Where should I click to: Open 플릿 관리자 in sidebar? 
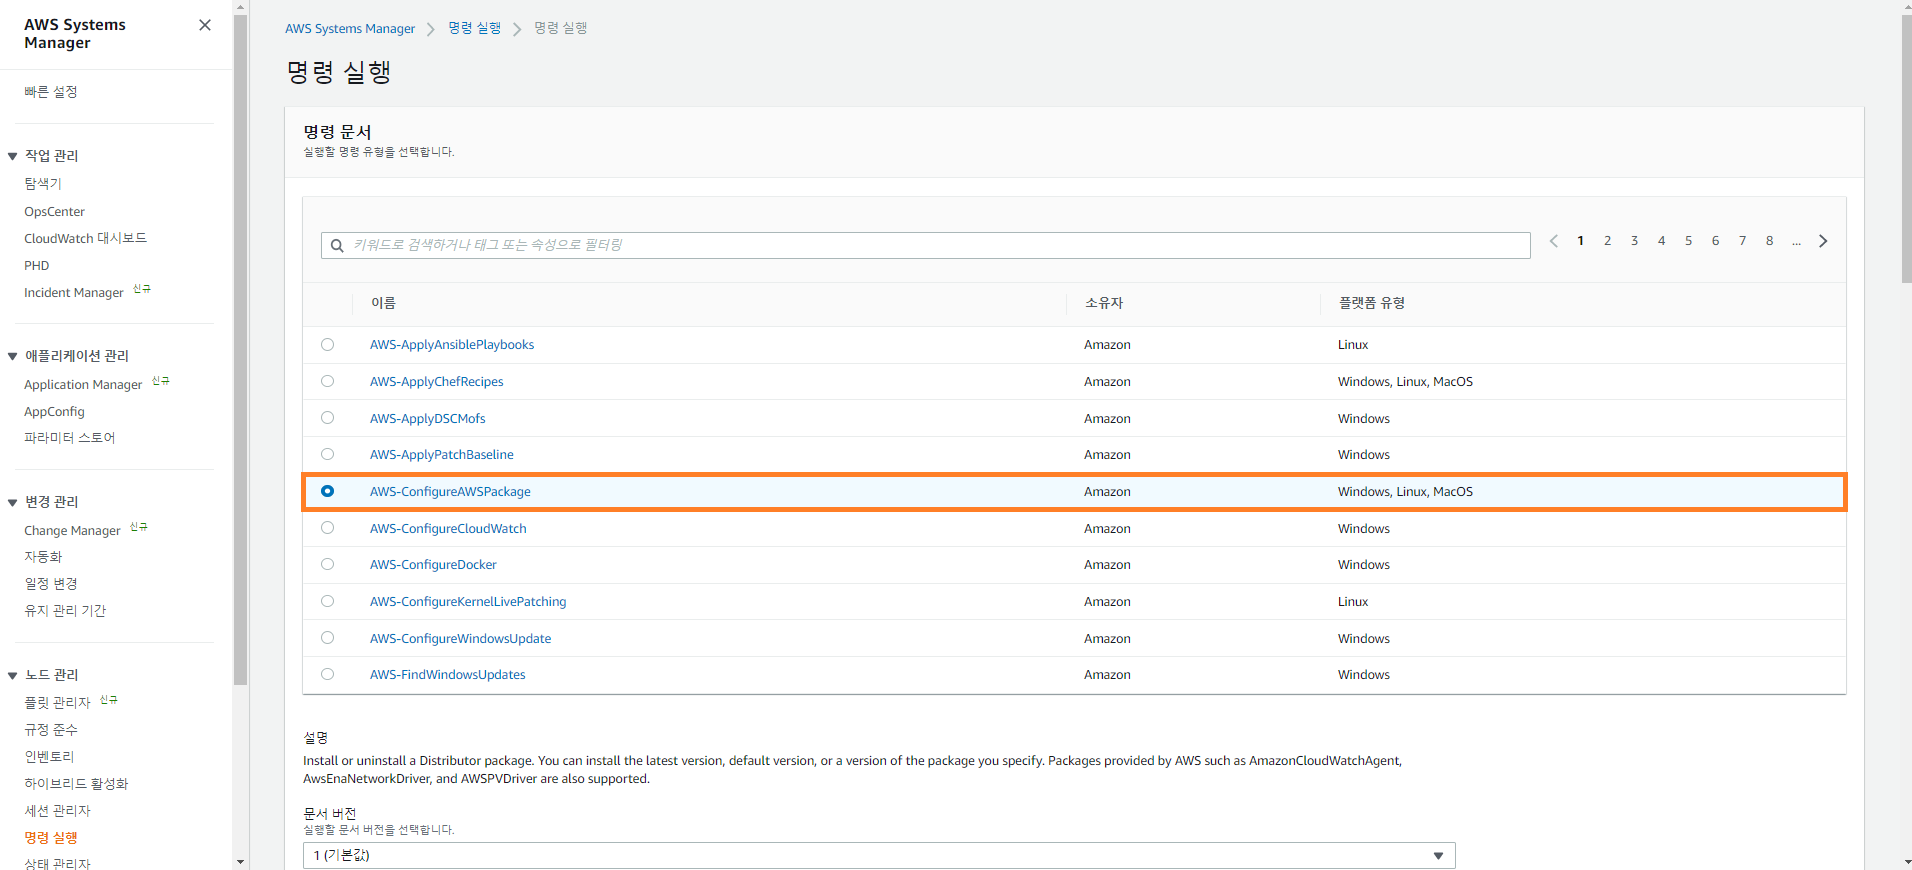tap(57, 703)
